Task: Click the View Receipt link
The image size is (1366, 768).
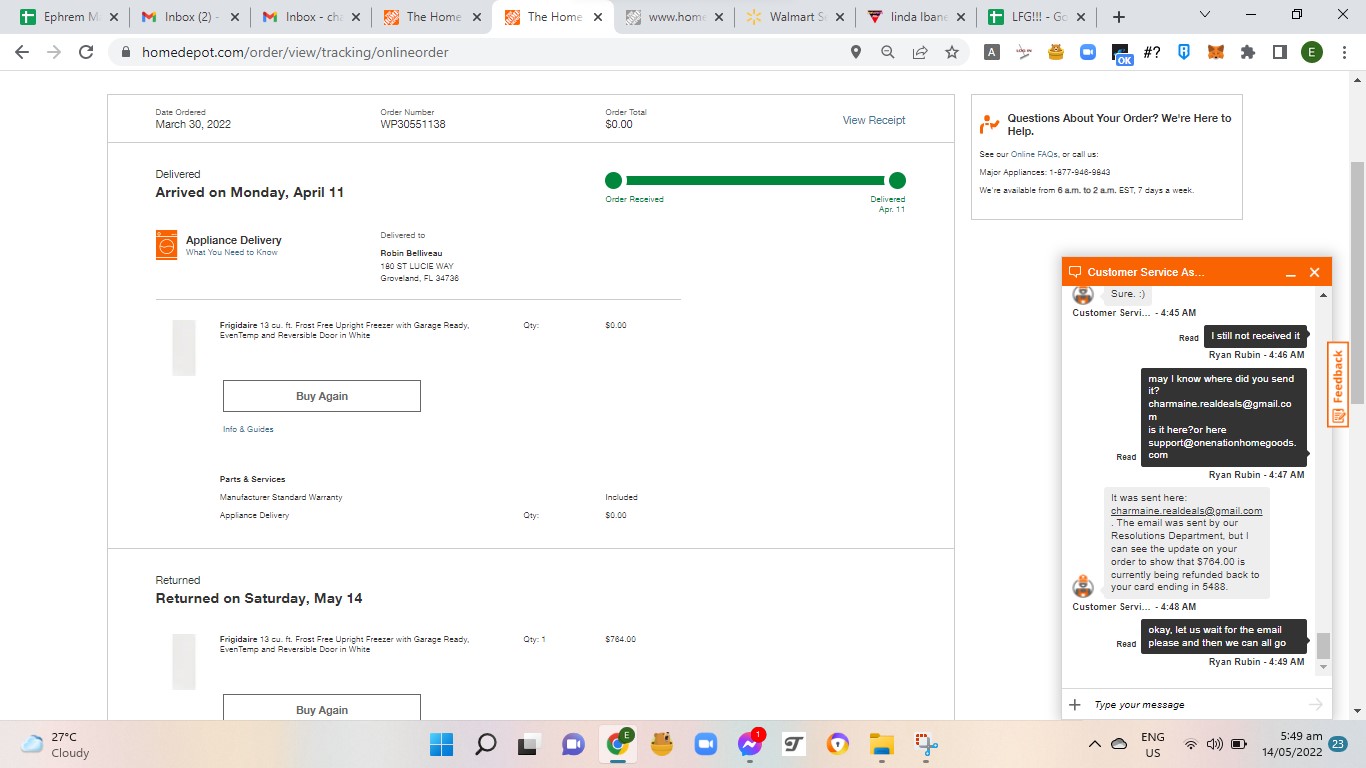Action: tap(874, 120)
